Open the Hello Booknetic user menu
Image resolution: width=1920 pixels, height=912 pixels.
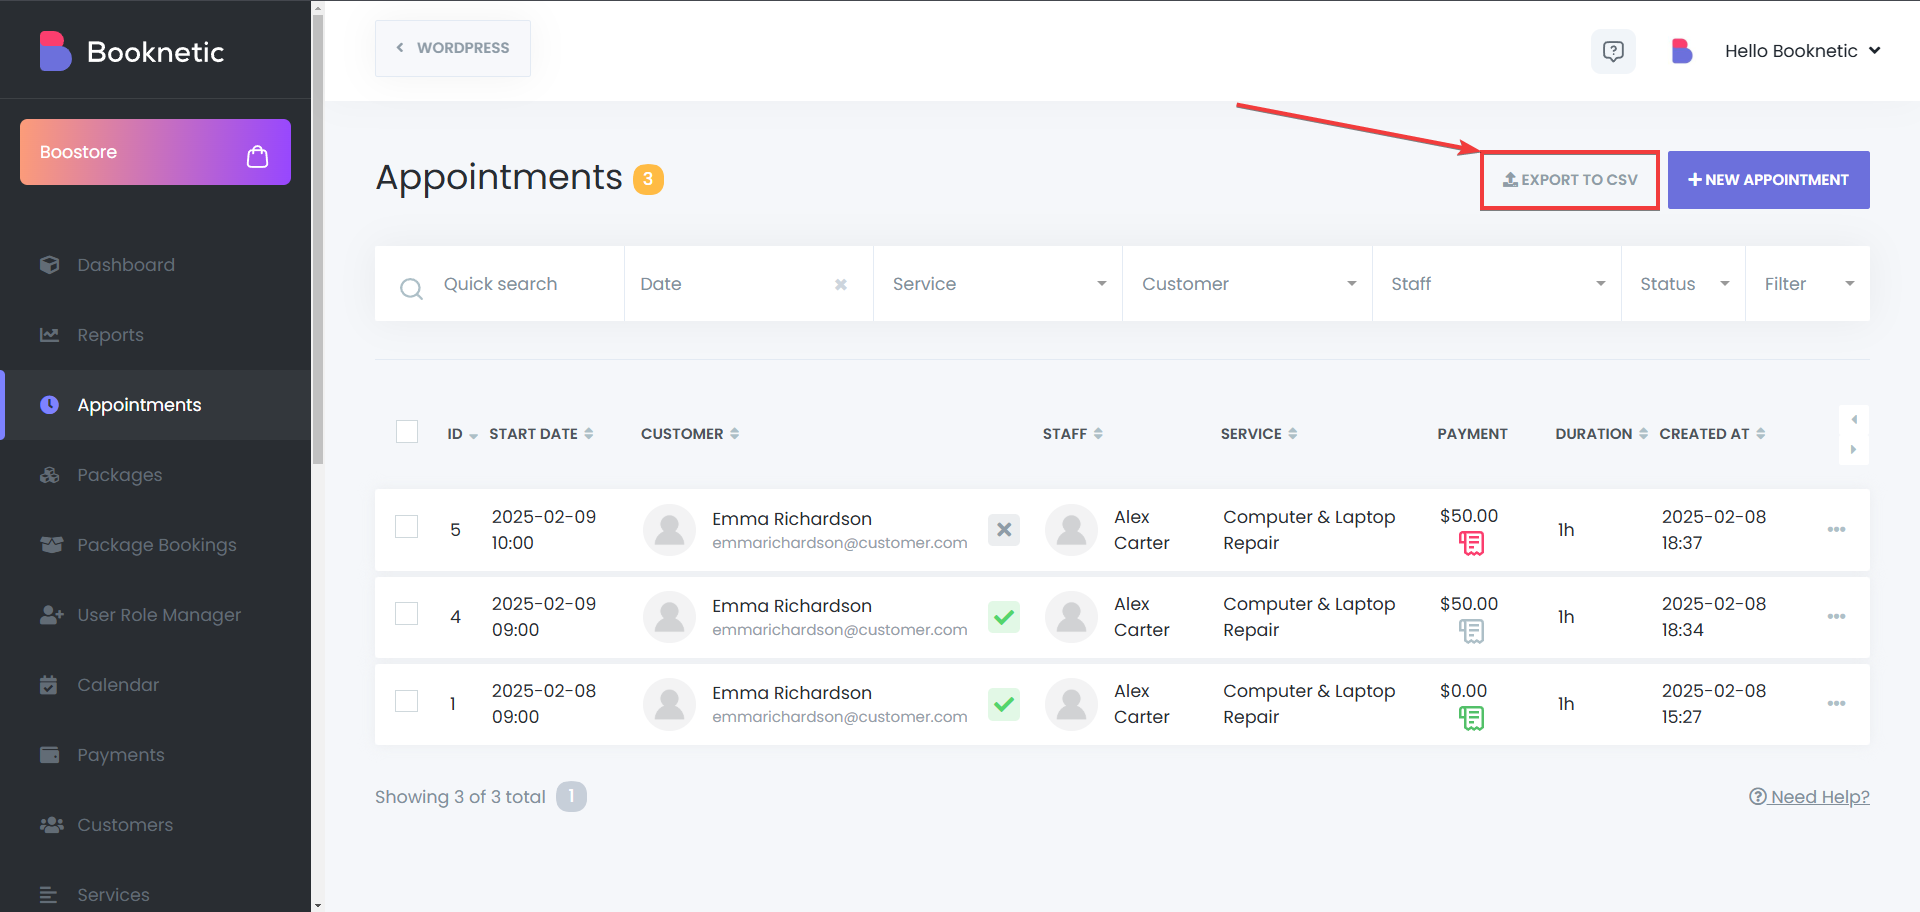pyautogui.click(x=1802, y=51)
